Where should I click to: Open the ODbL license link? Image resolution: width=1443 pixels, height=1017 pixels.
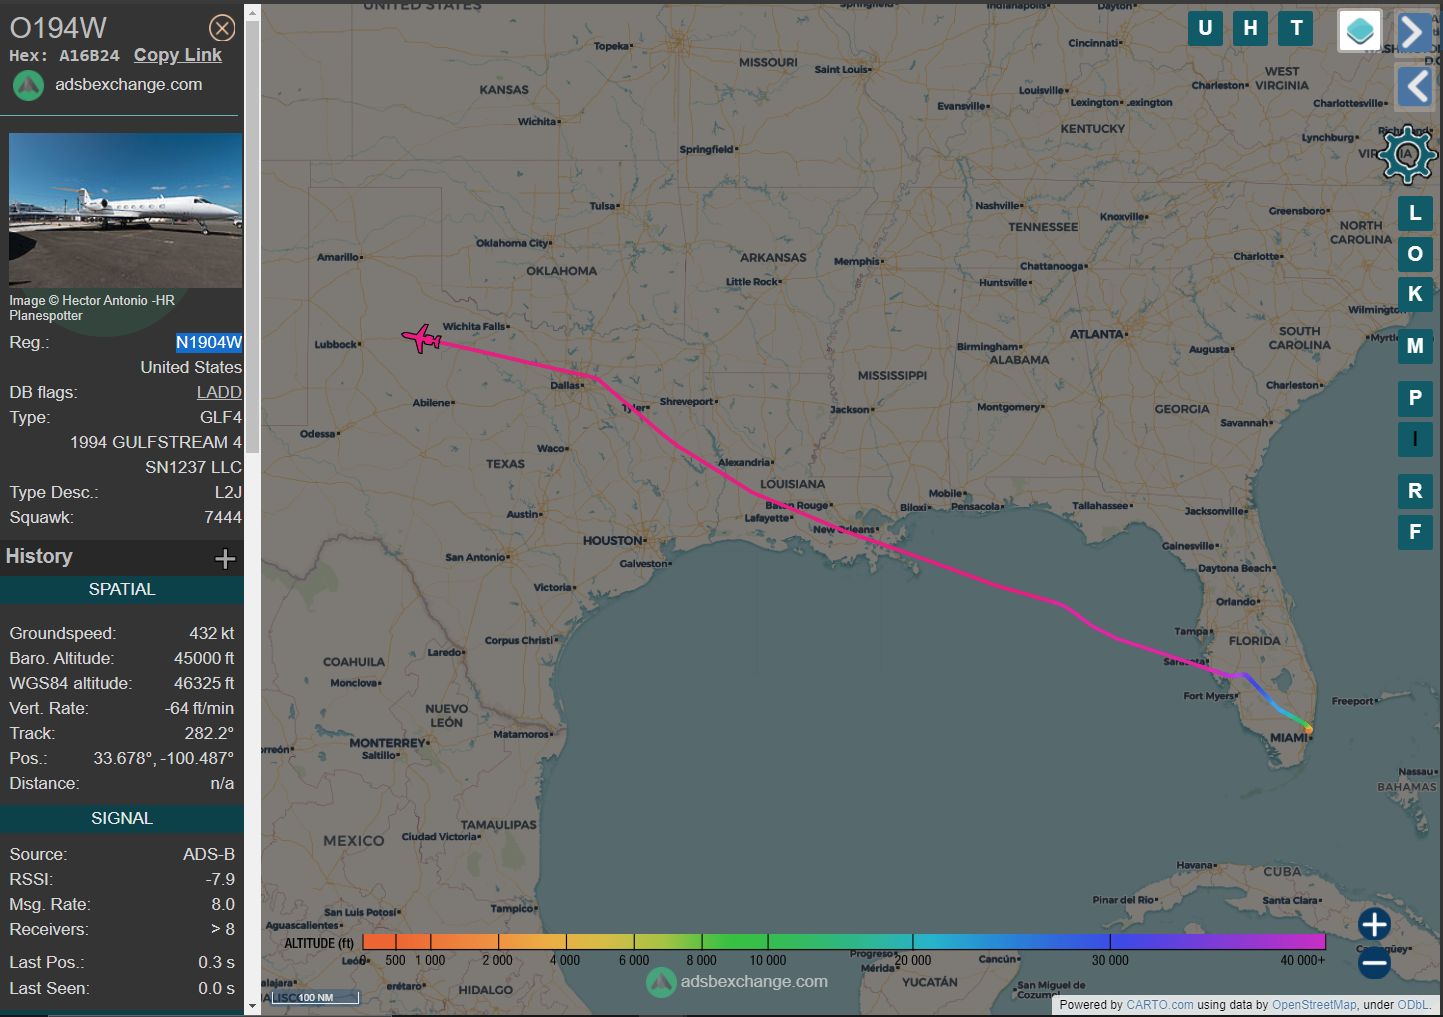coord(1413,1005)
